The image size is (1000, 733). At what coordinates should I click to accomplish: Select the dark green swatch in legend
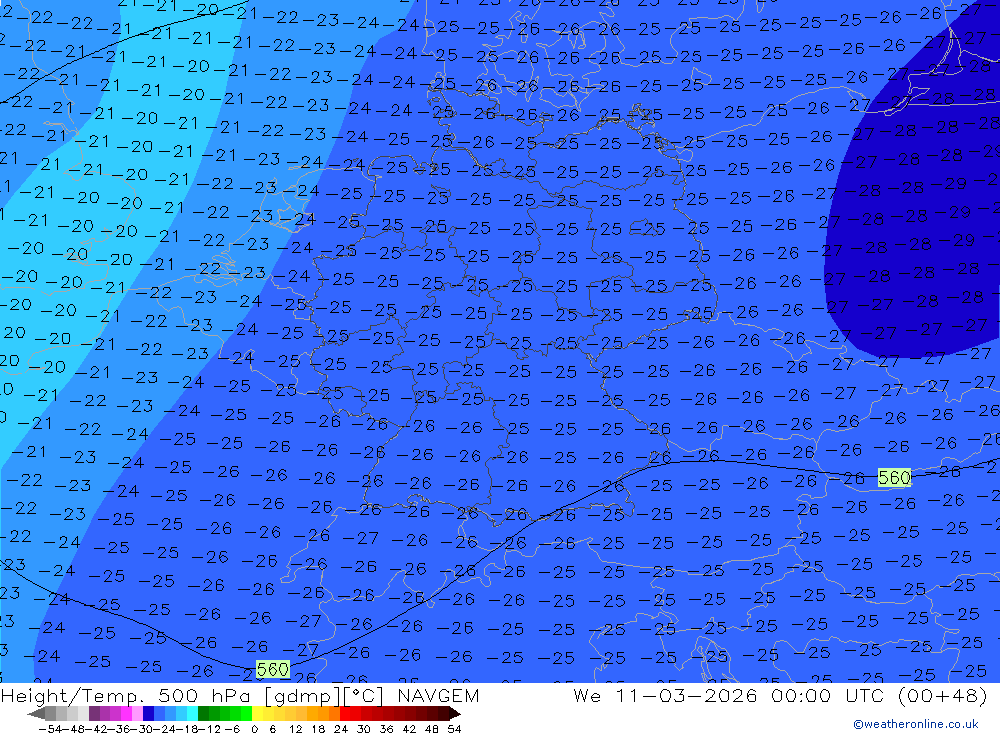pos(203,714)
